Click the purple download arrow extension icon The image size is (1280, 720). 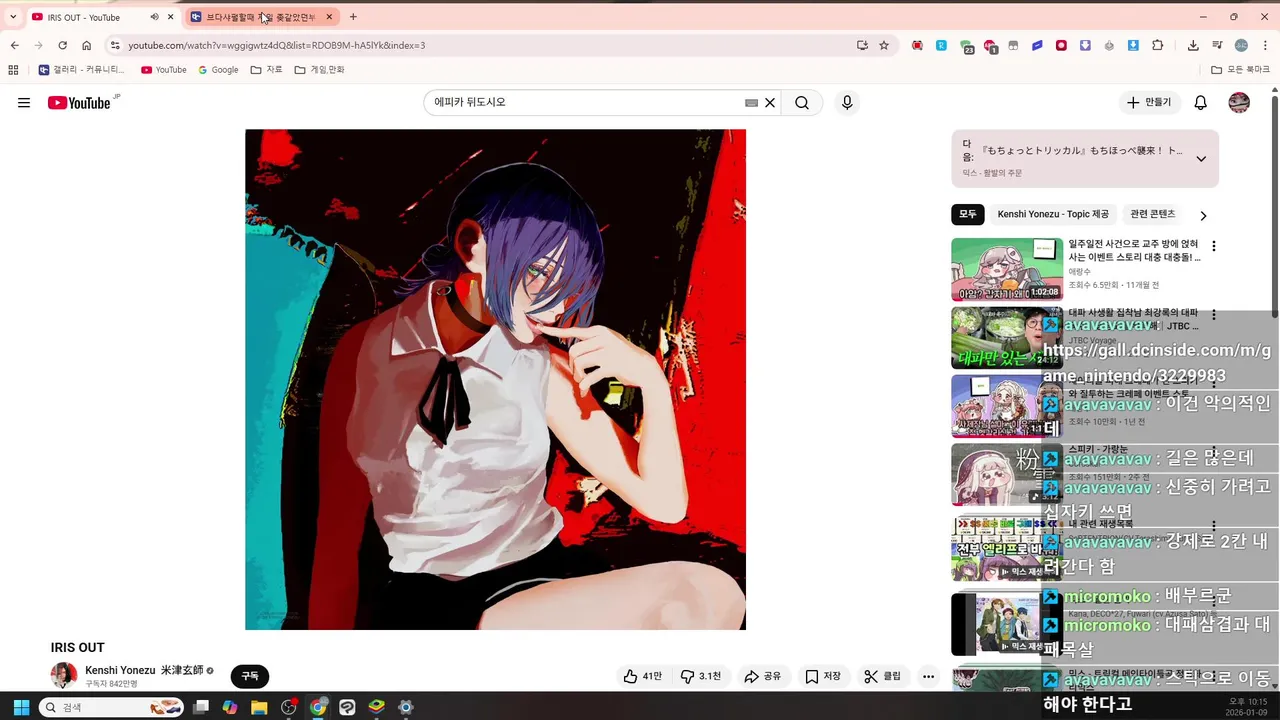pyautogui.click(x=1085, y=45)
